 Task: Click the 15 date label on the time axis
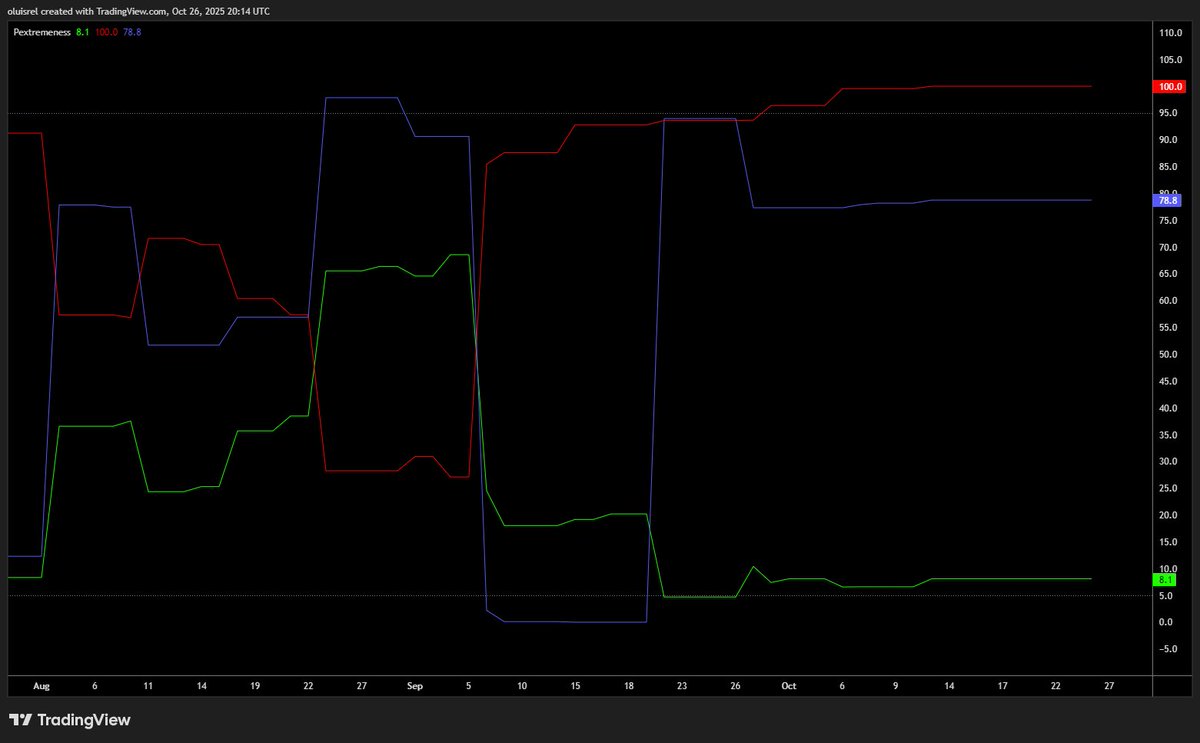pyautogui.click(x=576, y=687)
